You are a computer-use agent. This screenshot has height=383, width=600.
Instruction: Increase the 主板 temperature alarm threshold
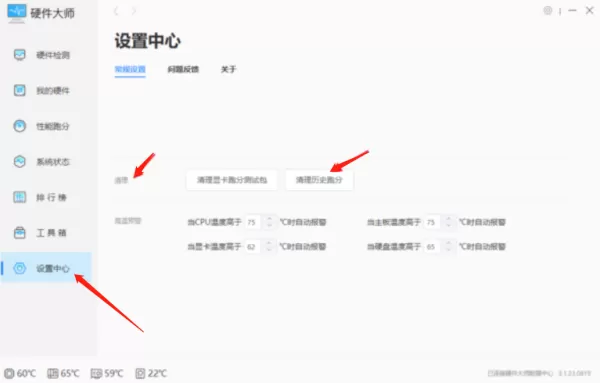448,219
